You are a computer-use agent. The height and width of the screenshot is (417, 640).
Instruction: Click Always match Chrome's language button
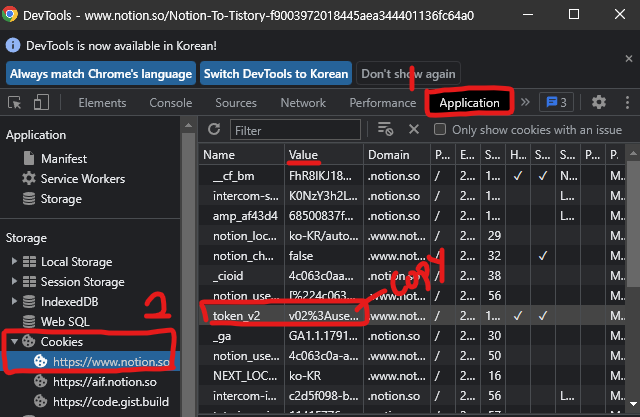101,73
